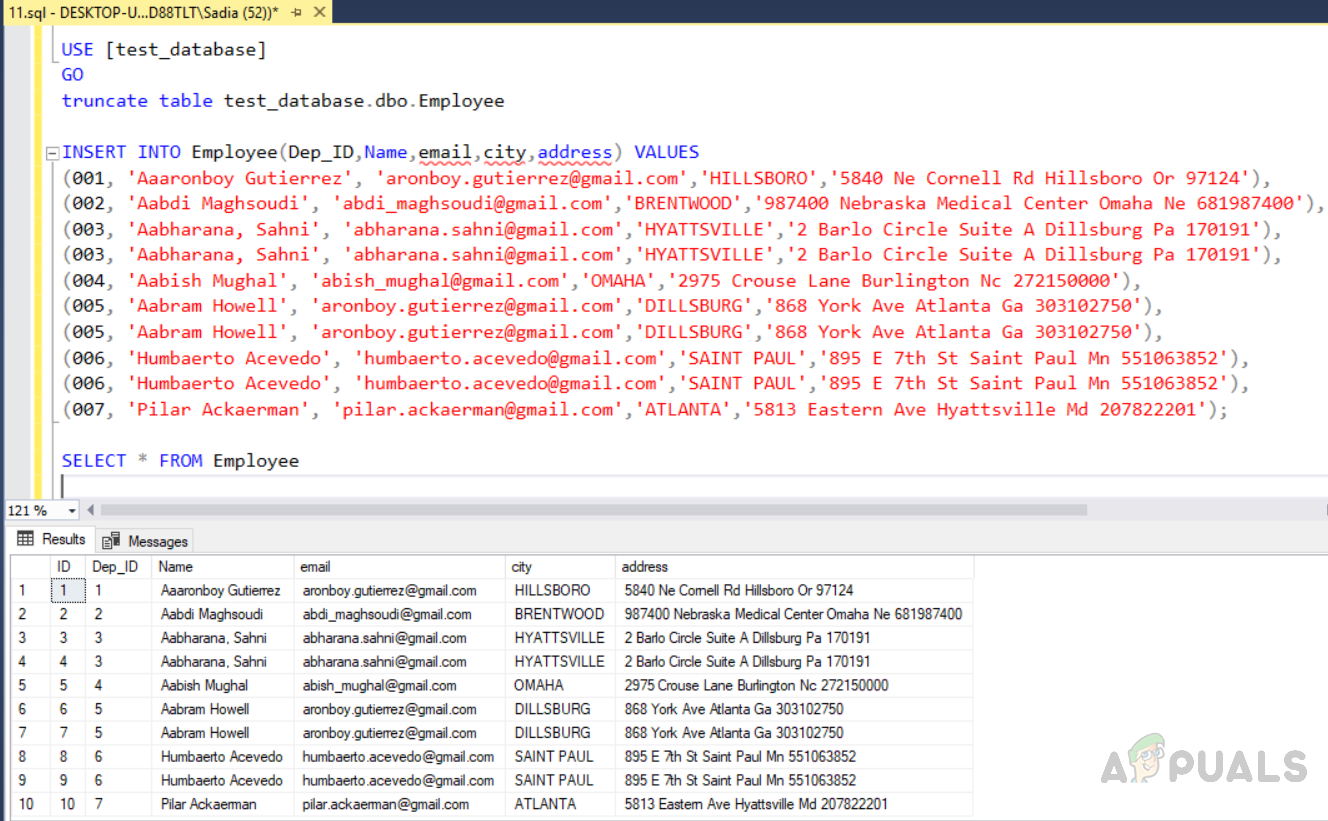This screenshot has height=821, width=1328.
Task: Pin the 11.sql query tab
Action: [x=297, y=13]
